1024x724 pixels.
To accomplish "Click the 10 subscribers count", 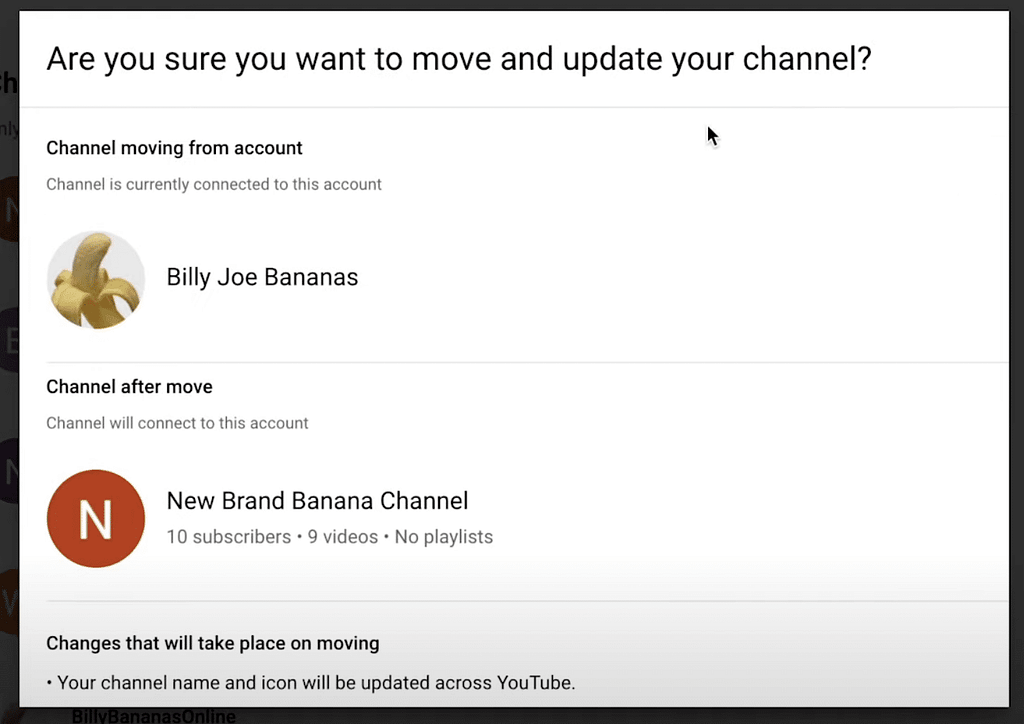I will (x=229, y=537).
